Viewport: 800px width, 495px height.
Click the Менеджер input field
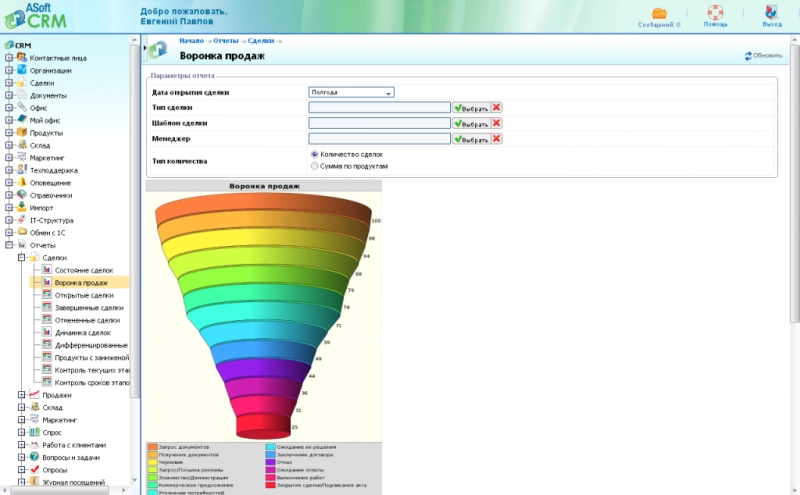click(379, 139)
